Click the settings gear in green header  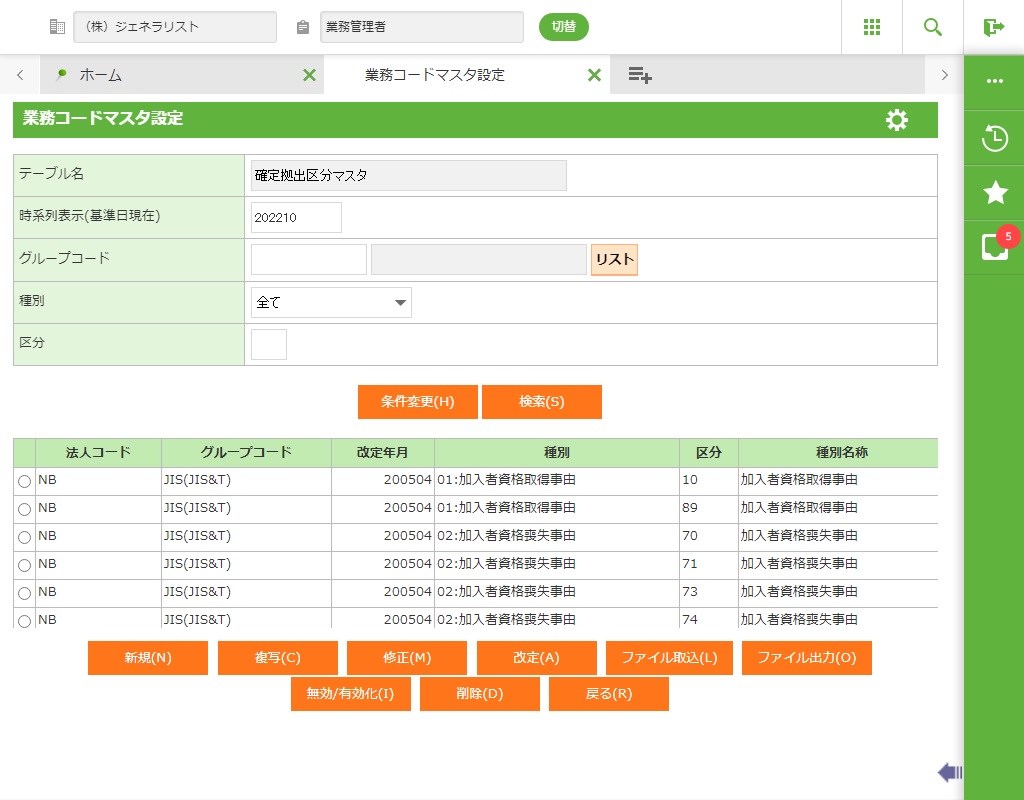(x=897, y=120)
